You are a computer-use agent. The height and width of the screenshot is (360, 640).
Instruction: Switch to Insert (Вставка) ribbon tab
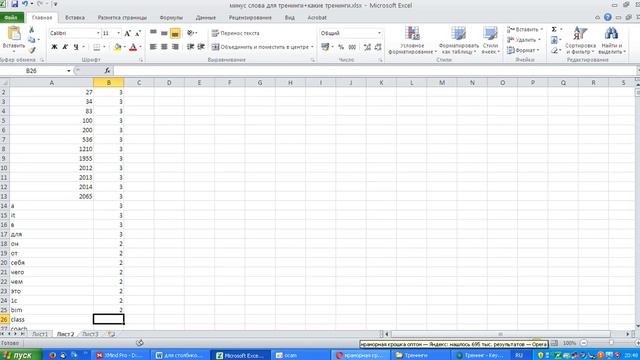75,18
